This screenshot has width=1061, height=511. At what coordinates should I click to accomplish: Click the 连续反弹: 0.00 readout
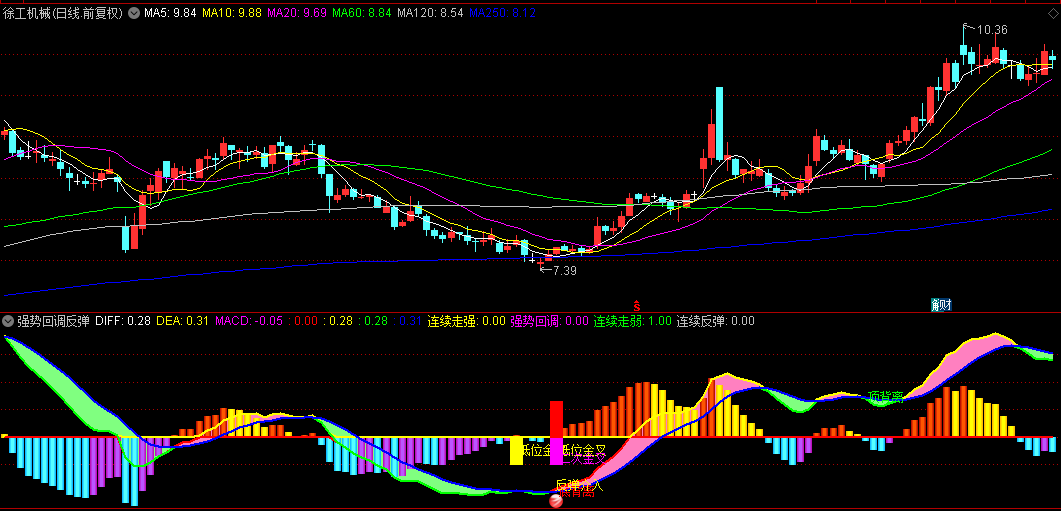pos(715,321)
